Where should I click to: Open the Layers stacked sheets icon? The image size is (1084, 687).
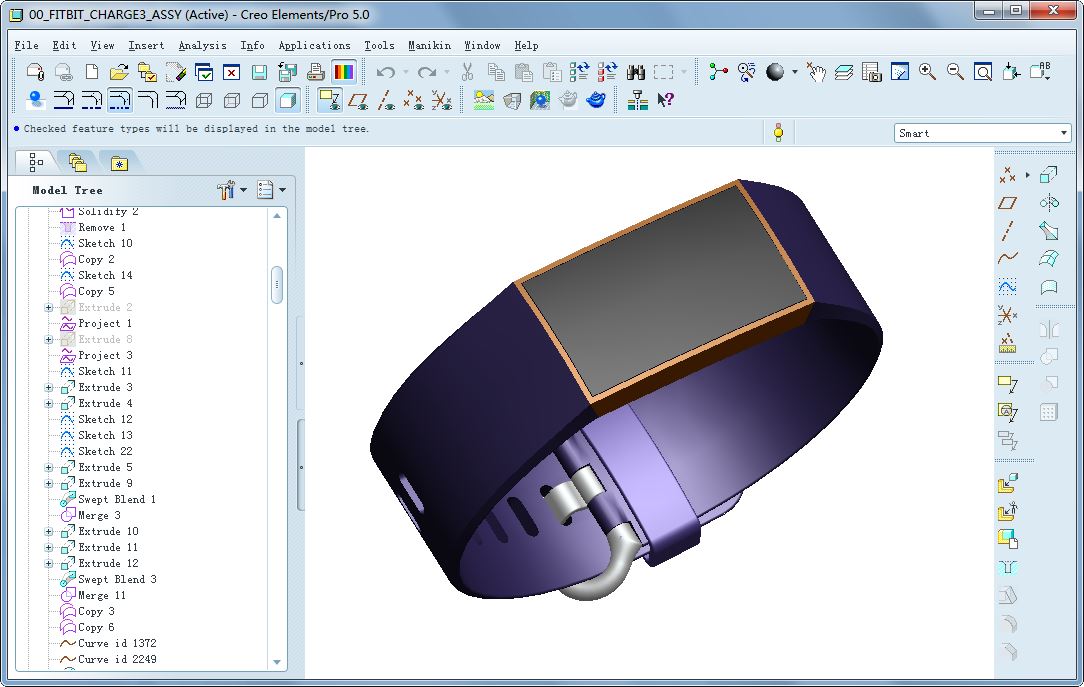pos(843,72)
